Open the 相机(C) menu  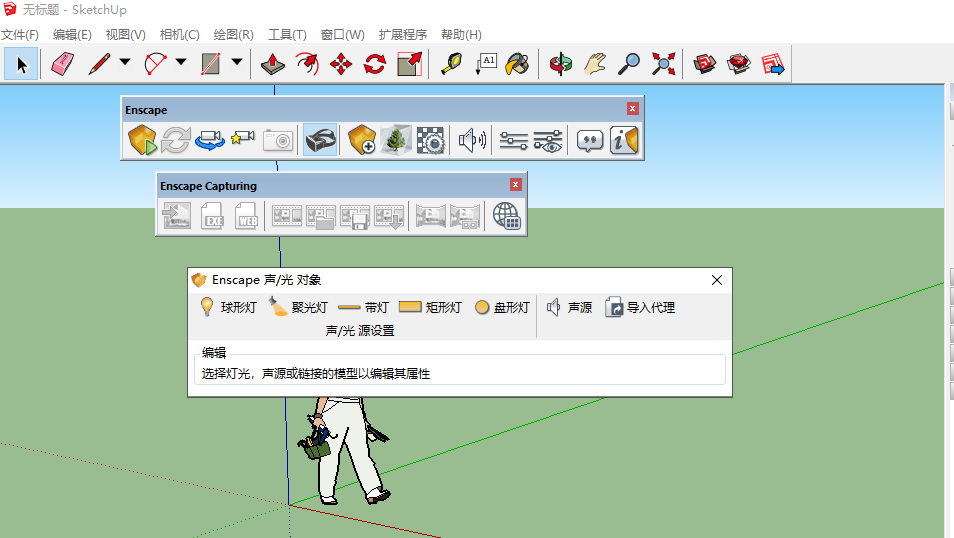pos(179,35)
